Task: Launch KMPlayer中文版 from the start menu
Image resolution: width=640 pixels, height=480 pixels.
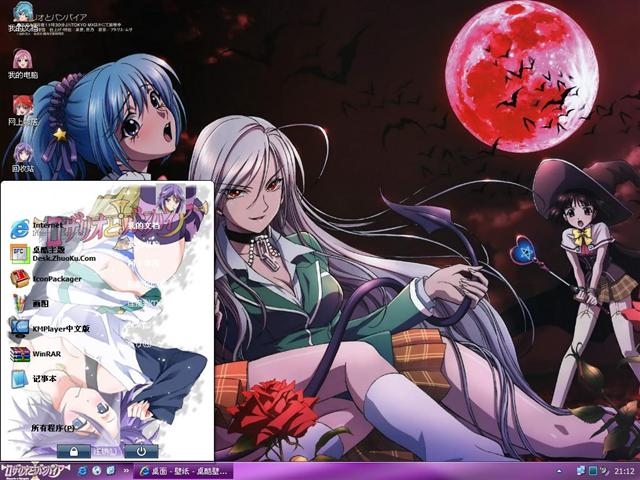Action: [x=50, y=329]
